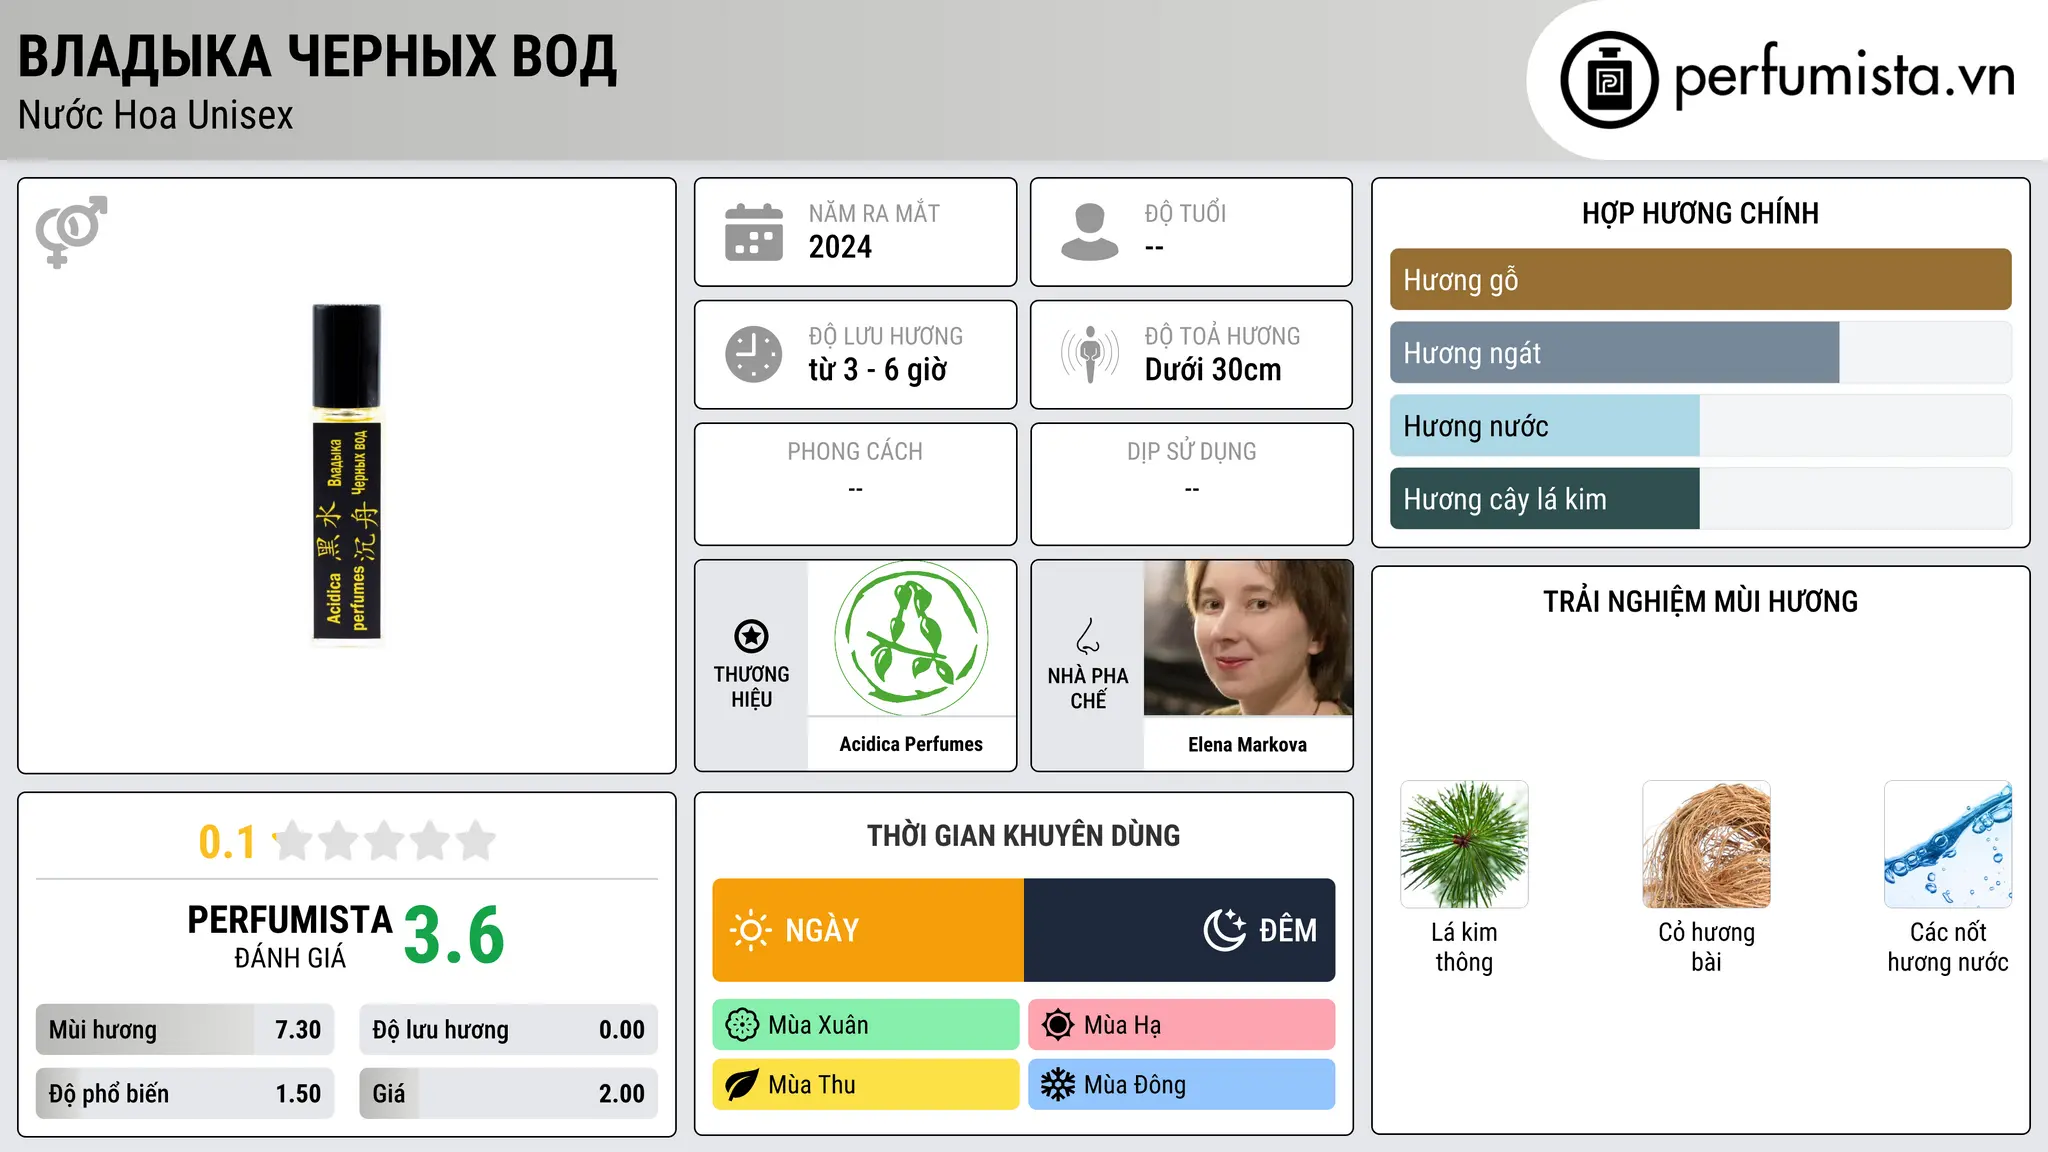Click the longevity value từ 3 - 6 giờ
This screenshot has width=2048, height=1152.
click(x=878, y=370)
